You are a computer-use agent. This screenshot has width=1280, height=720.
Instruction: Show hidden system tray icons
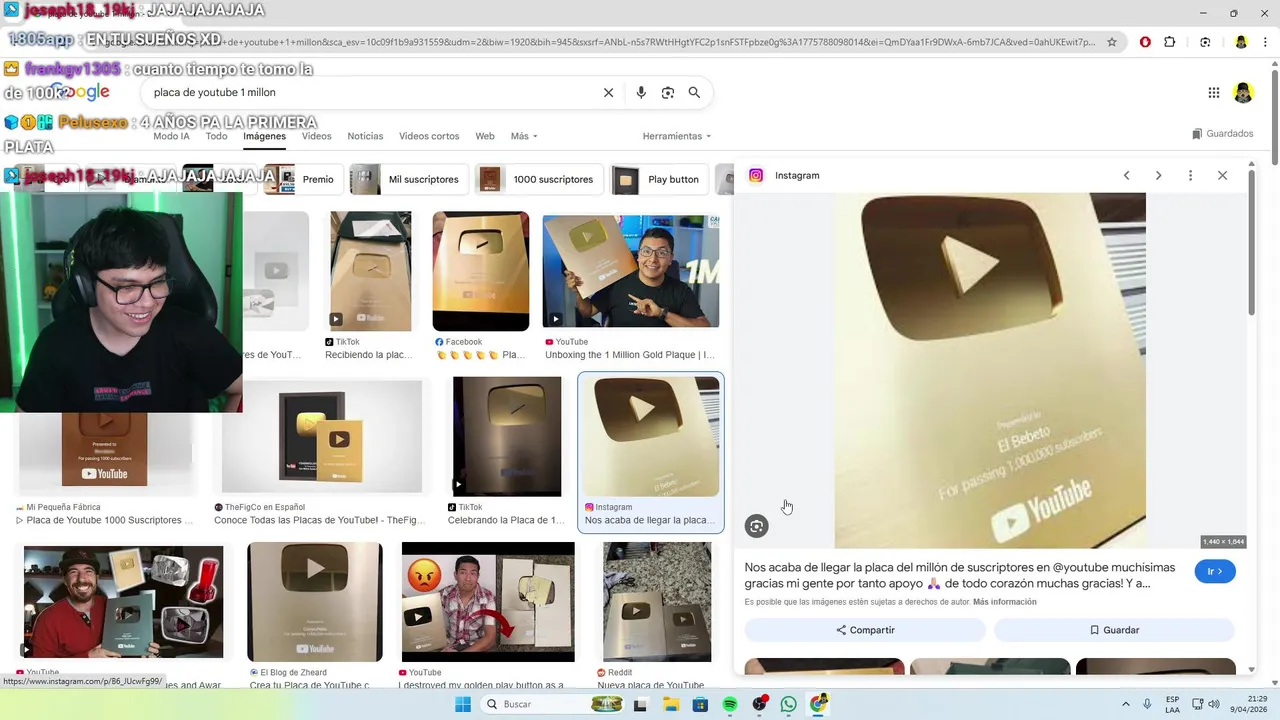coord(1126,704)
